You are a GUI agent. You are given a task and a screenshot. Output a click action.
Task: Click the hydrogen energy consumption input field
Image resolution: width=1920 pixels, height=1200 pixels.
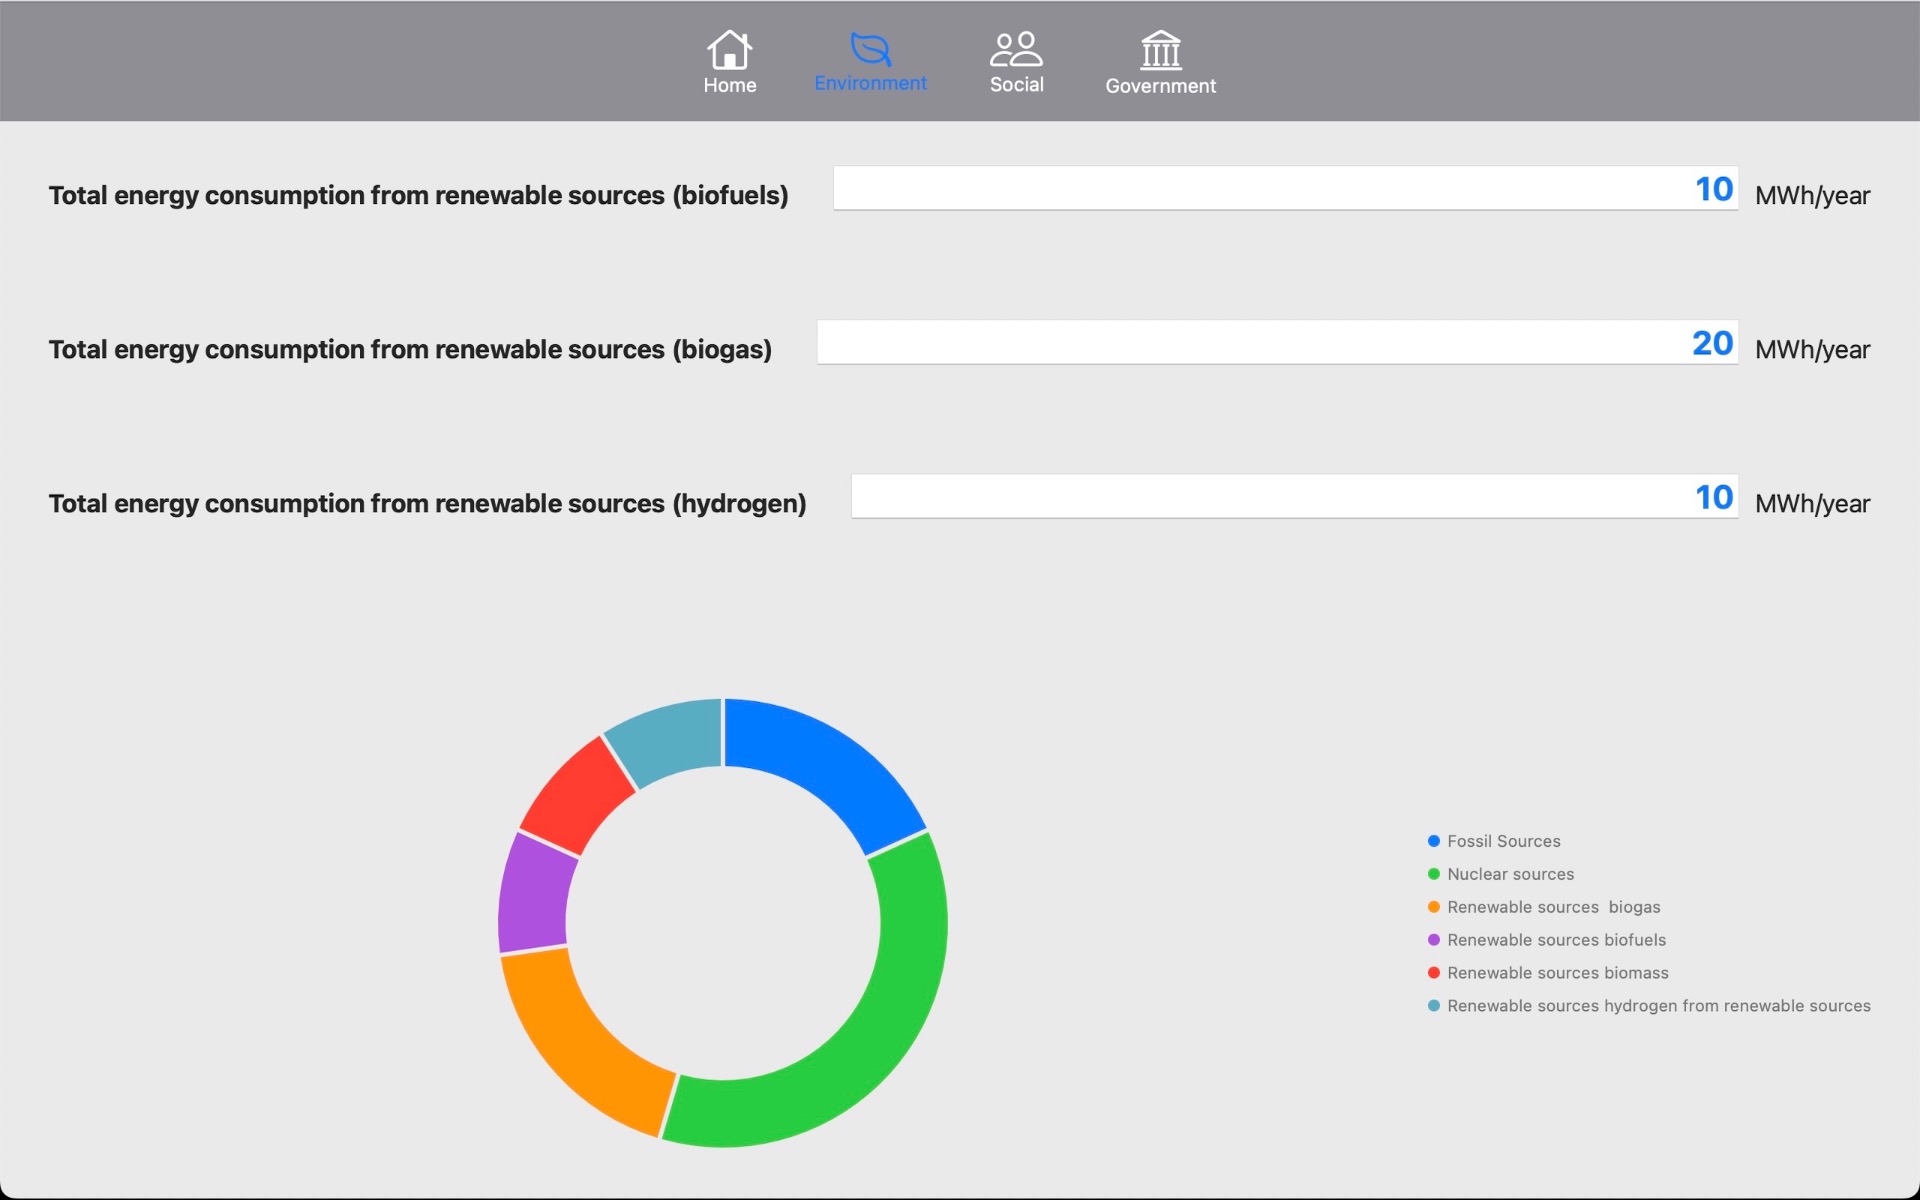[x=1294, y=496]
